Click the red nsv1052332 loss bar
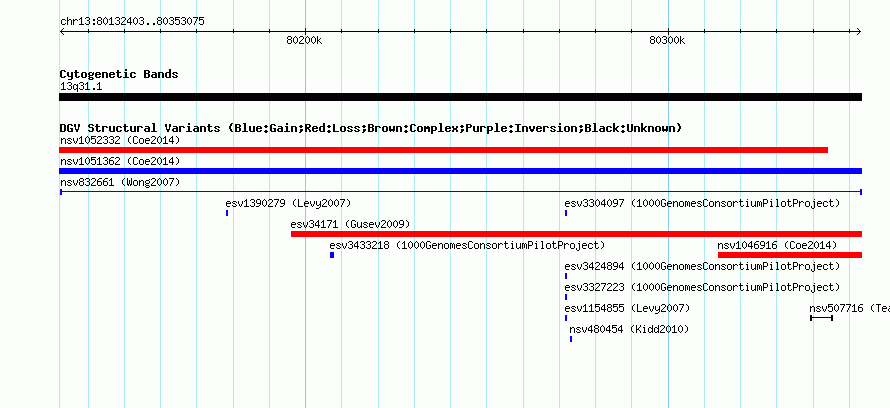Image resolution: width=890 pixels, height=408 pixels. coord(443,150)
